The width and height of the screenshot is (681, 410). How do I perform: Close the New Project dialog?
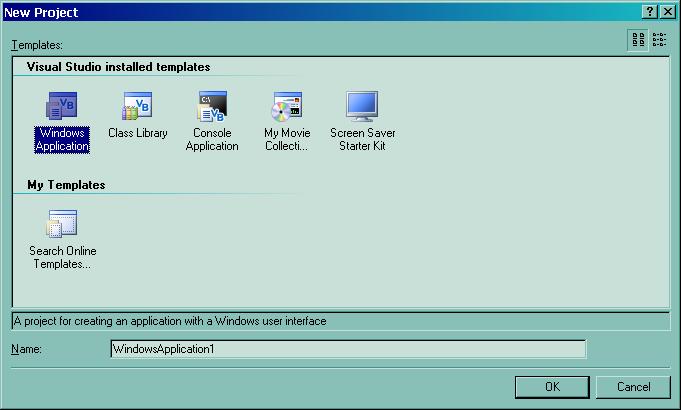[668, 12]
